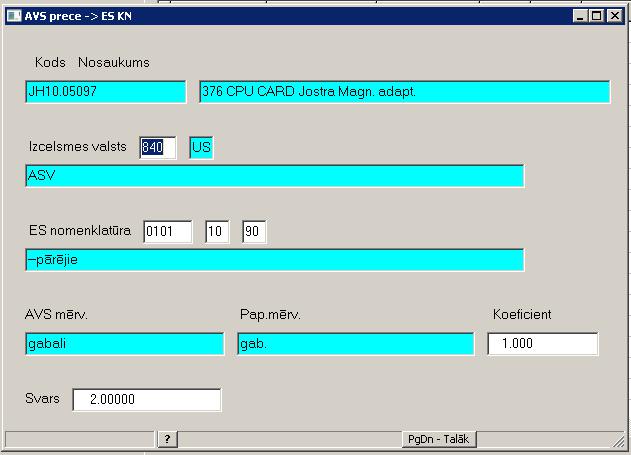Click the Kods field JH10.05097
Screen dimensions: 631x455
pos(106,92)
